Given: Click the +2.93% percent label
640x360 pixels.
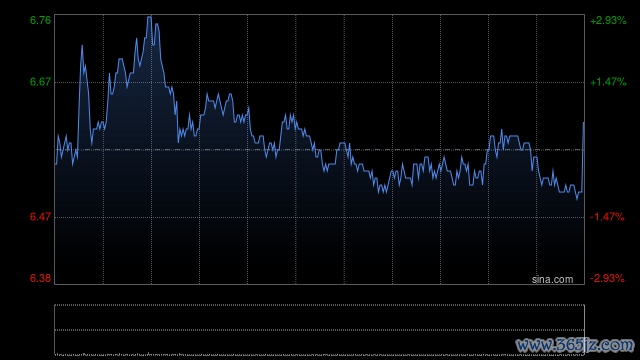Looking at the screenshot, I should (608, 20).
